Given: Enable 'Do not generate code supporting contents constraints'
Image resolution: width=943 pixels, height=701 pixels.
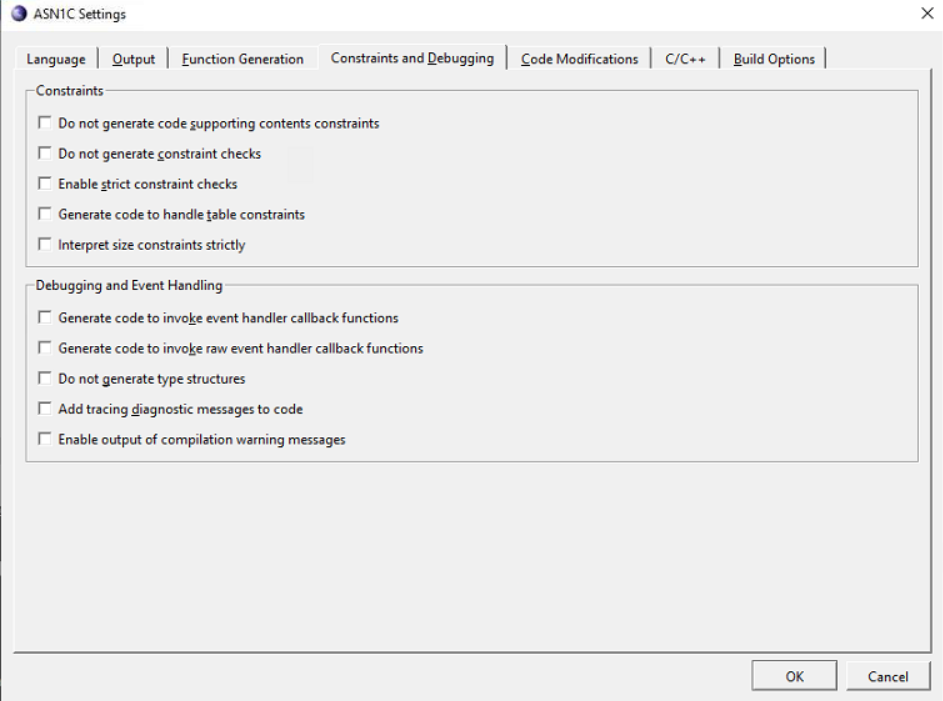Looking at the screenshot, I should click(x=45, y=123).
